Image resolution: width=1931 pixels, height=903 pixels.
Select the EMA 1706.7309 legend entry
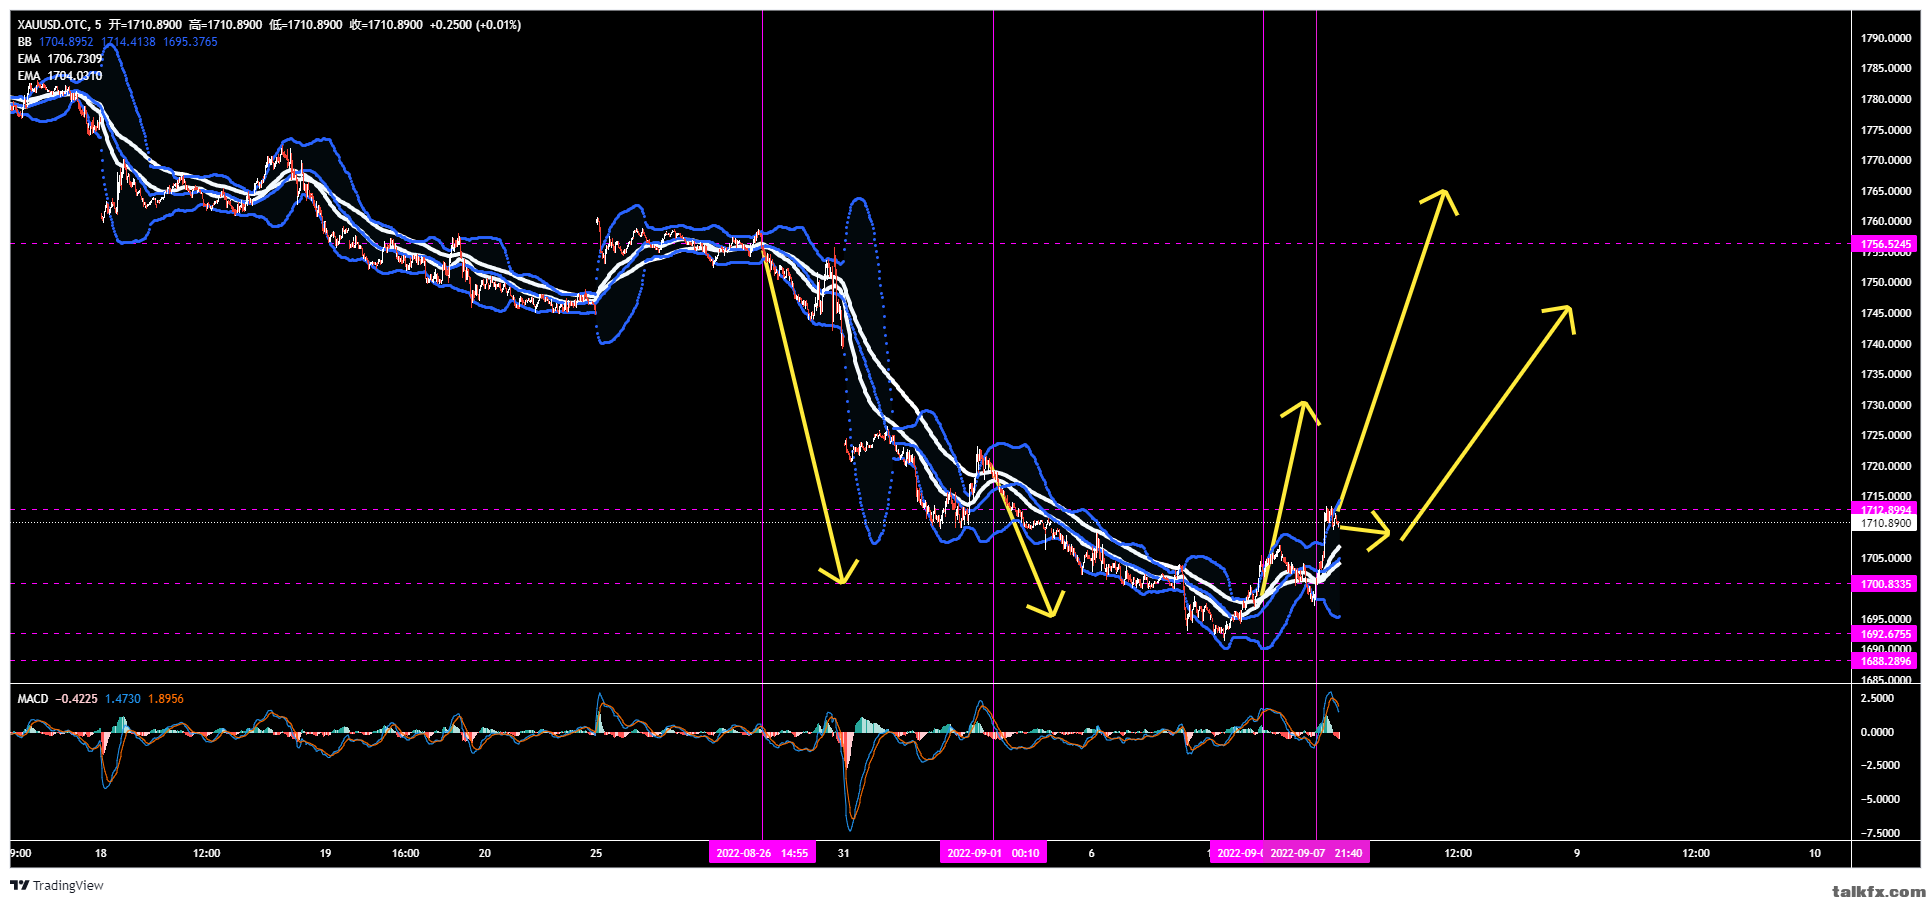pos(60,59)
